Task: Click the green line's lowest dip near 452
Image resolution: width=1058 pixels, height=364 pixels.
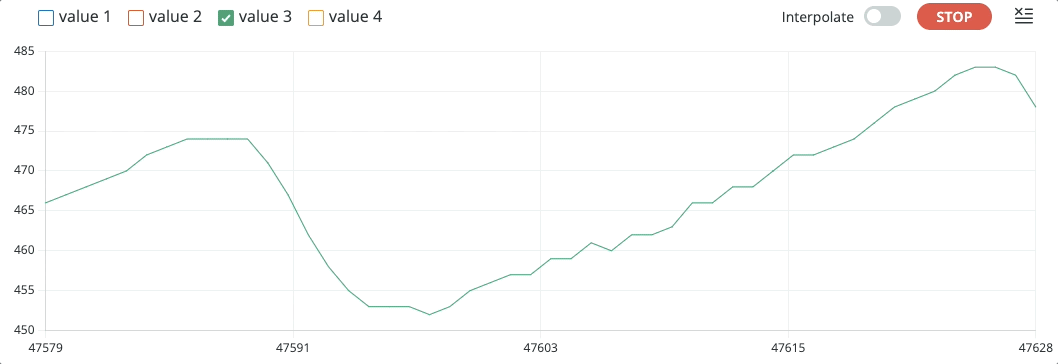Action: tap(429, 314)
